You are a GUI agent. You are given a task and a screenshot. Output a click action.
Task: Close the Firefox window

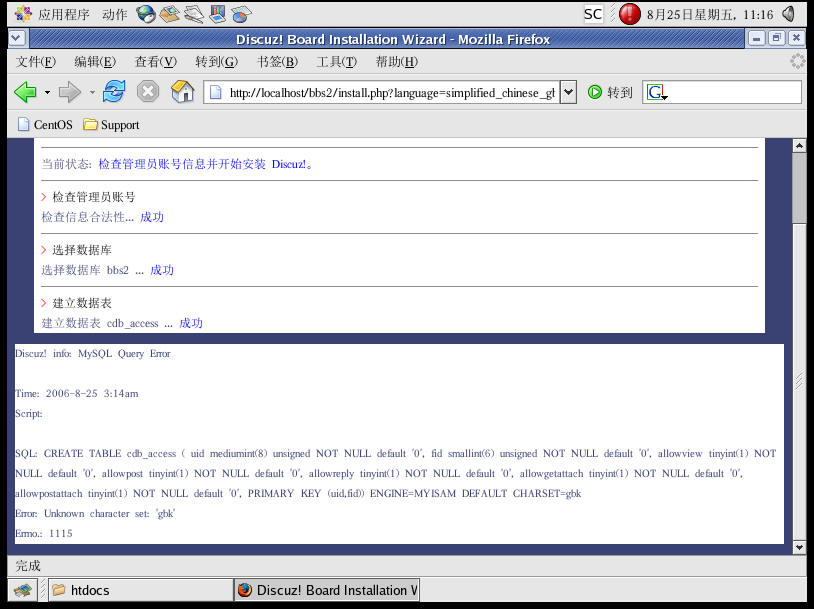point(796,38)
